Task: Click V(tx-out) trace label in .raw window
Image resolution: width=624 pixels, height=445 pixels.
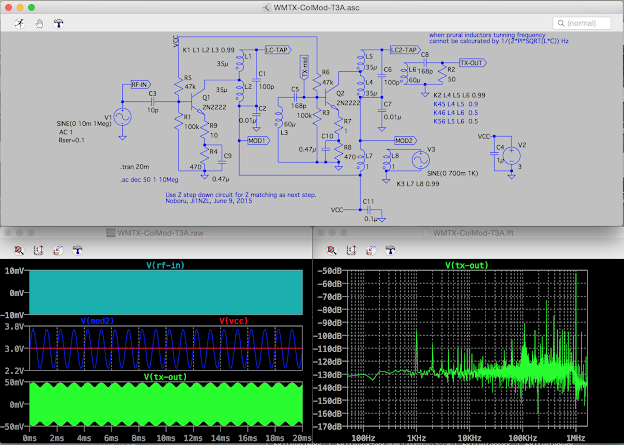Action: point(165,377)
